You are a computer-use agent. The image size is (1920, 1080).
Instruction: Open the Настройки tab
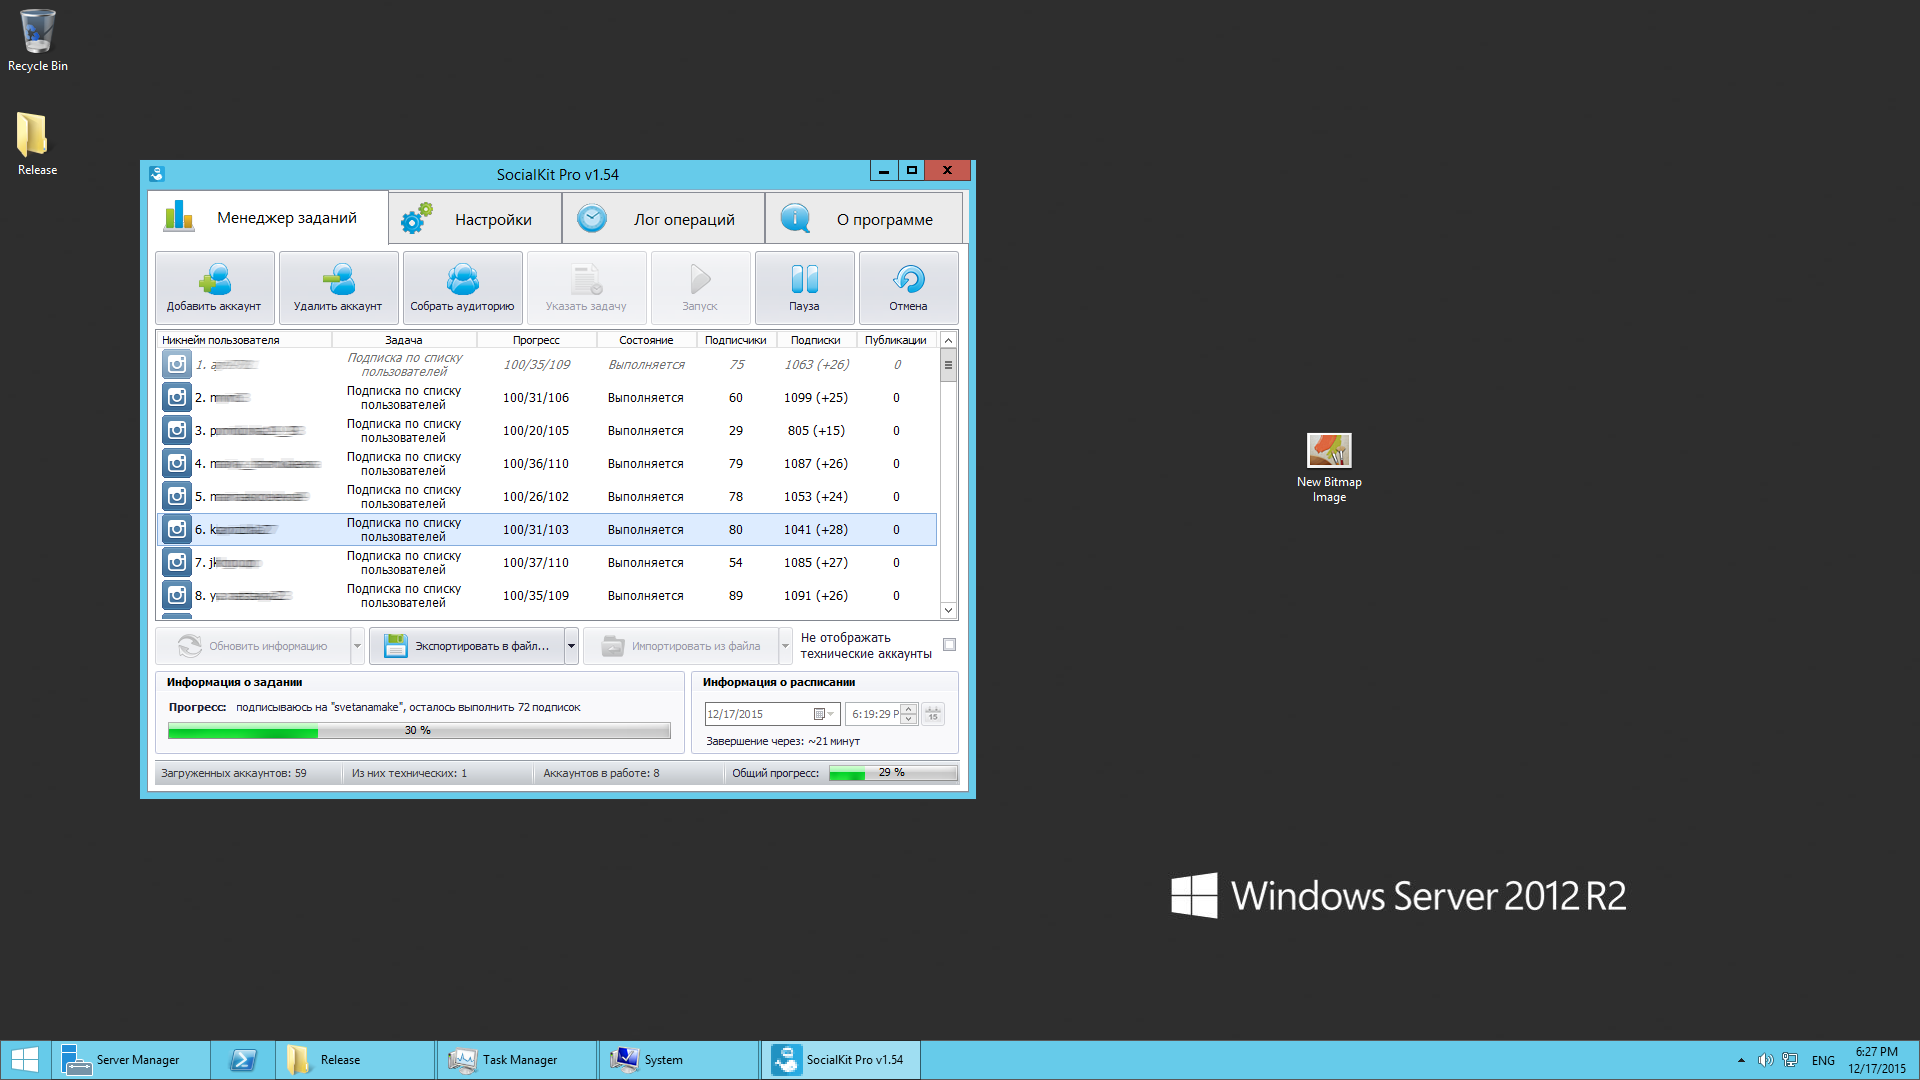tap(475, 219)
